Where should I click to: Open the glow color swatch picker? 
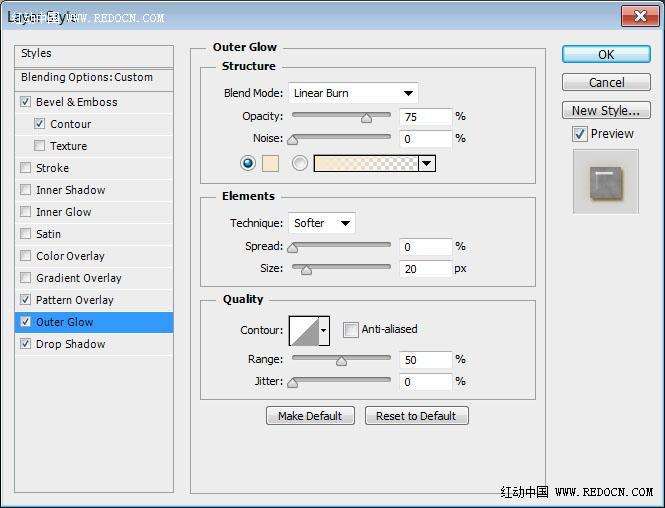270,163
